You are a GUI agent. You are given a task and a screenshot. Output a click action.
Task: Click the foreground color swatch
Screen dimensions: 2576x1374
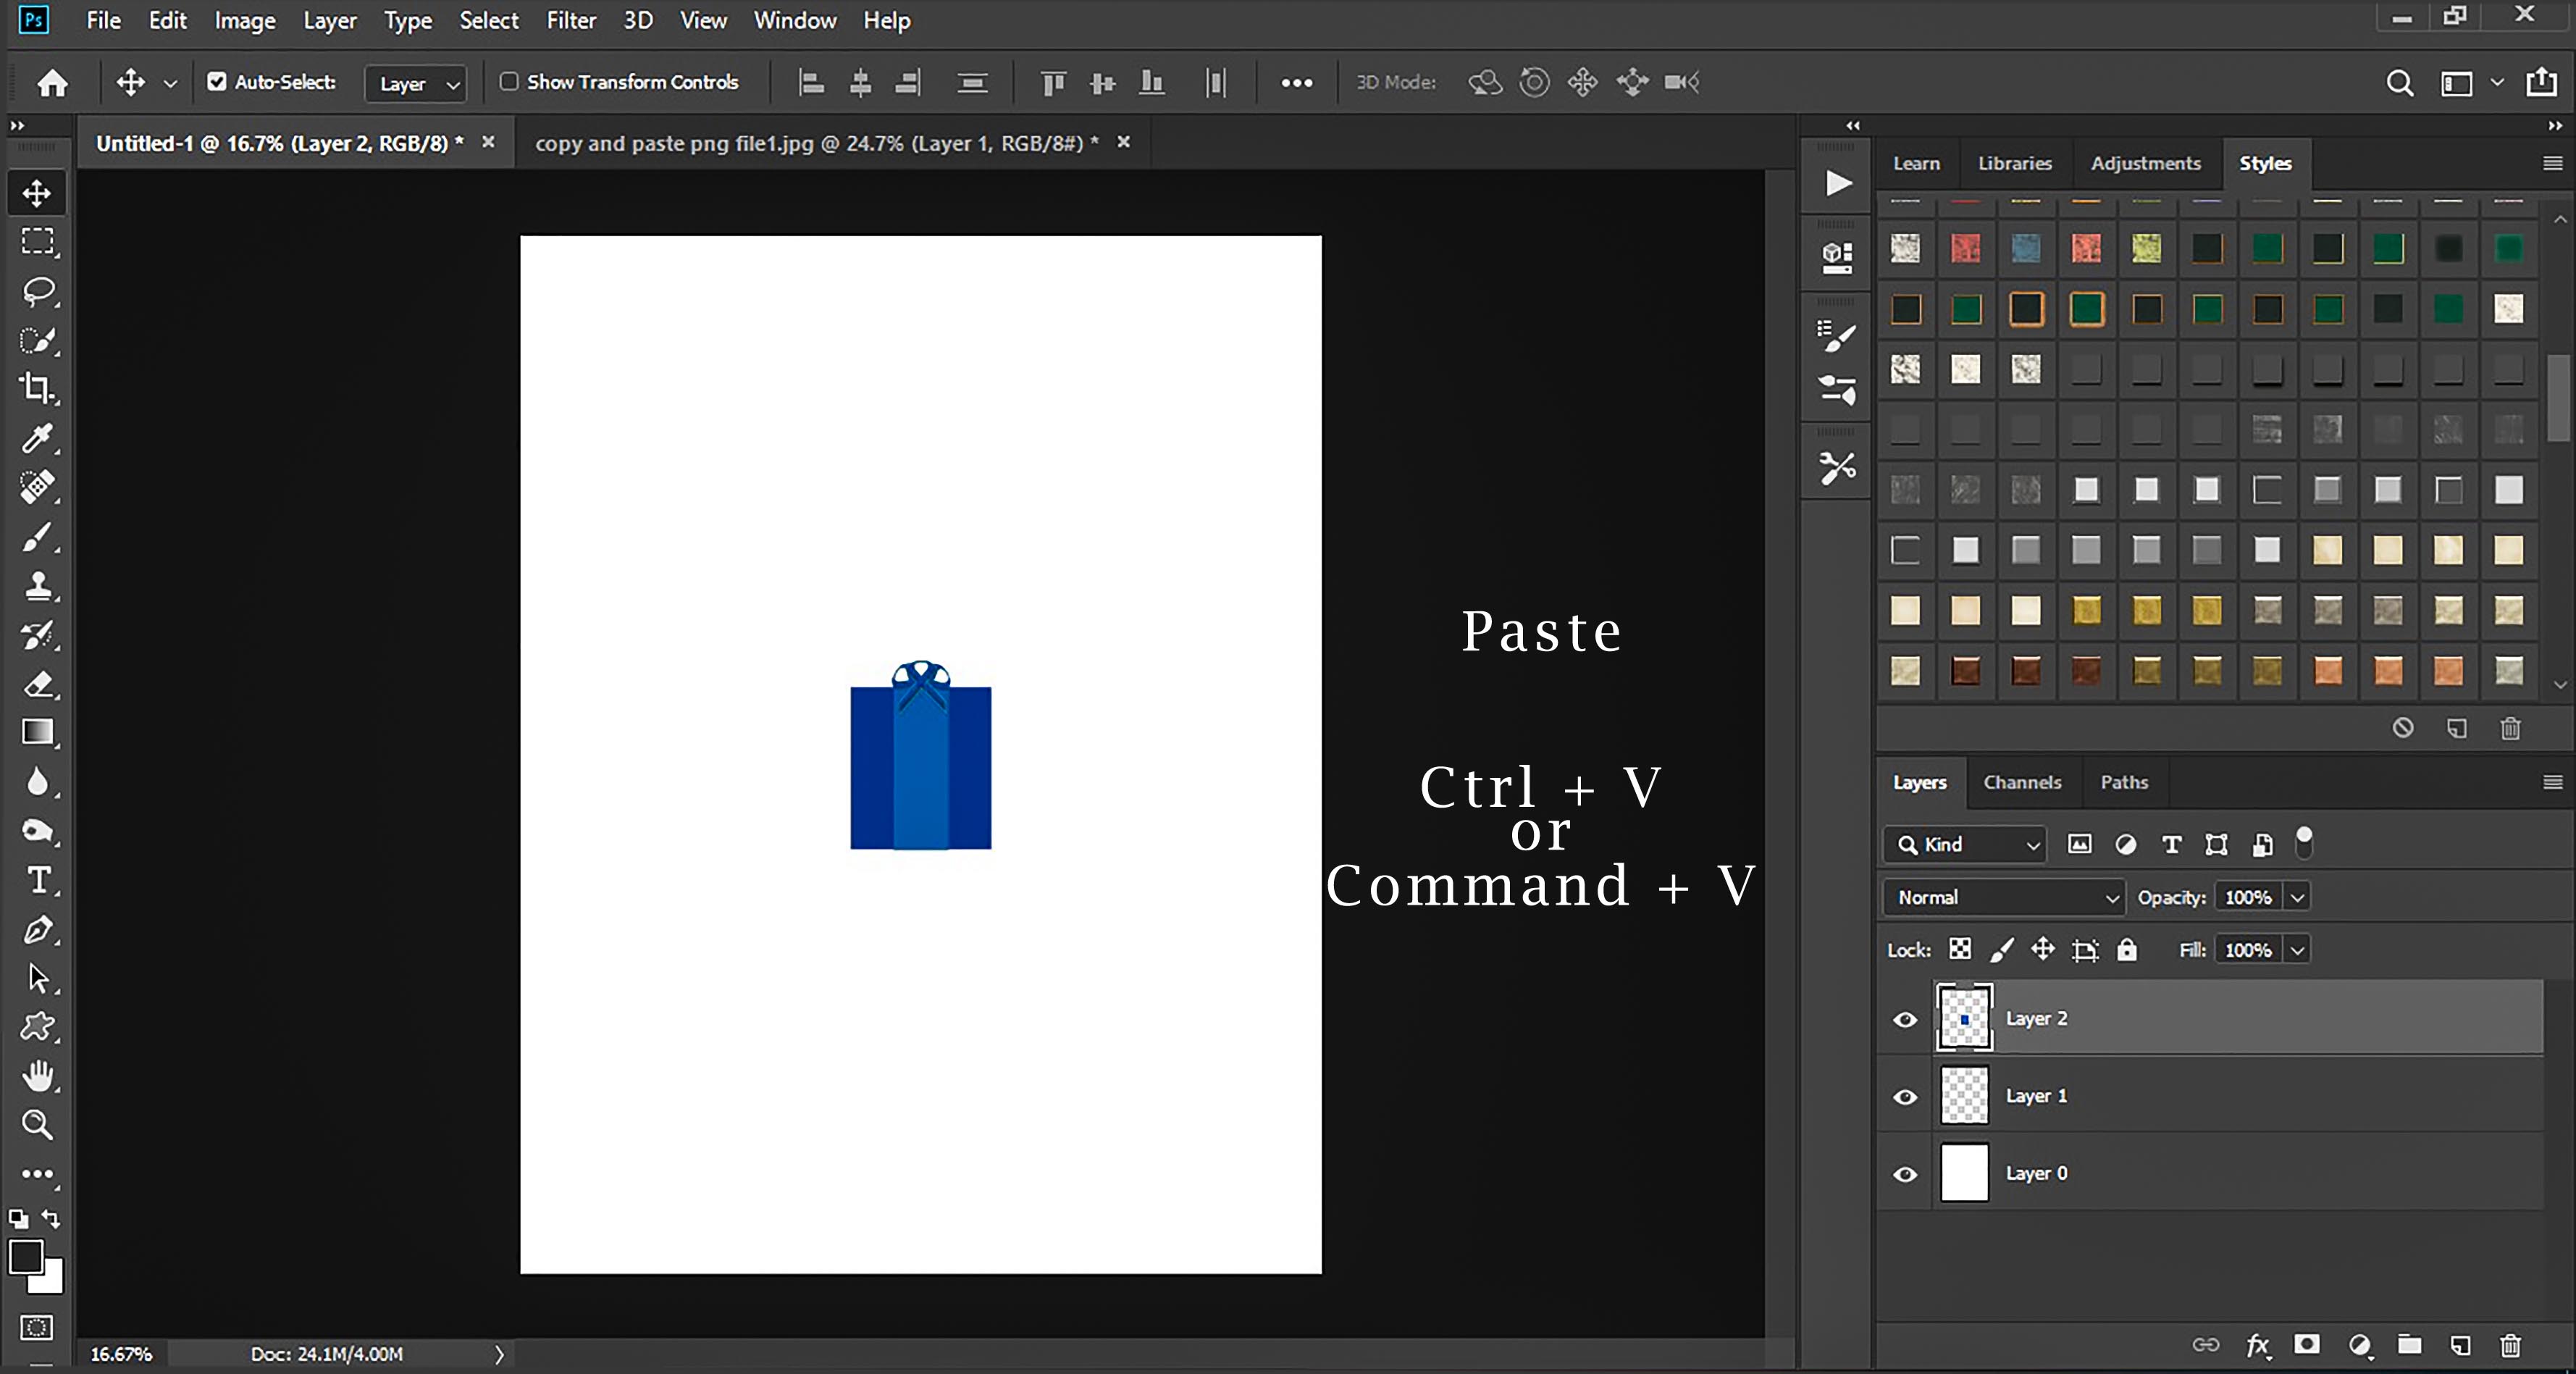(x=26, y=1256)
